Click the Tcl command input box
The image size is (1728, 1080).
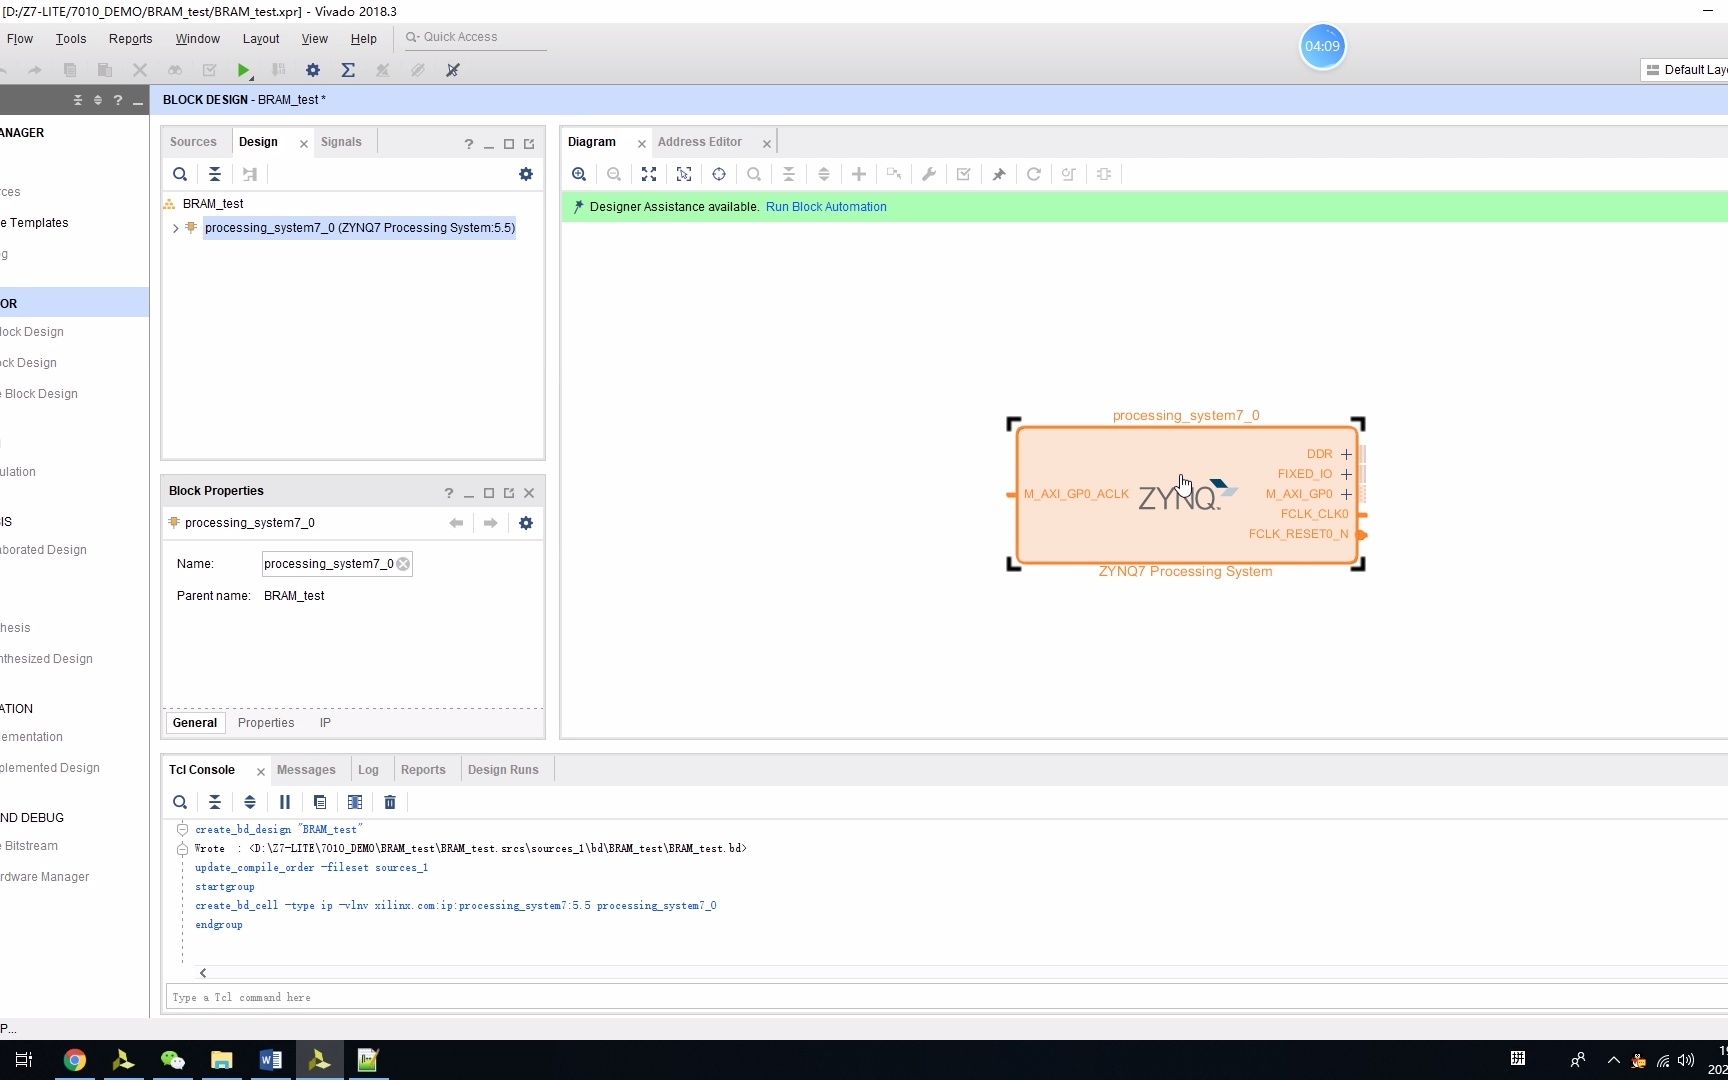tap(945, 997)
